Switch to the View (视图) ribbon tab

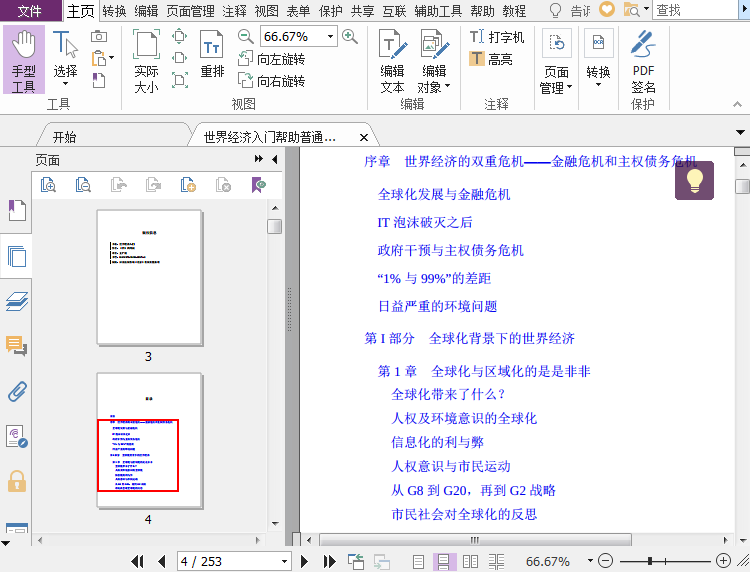click(x=266, y=11)
